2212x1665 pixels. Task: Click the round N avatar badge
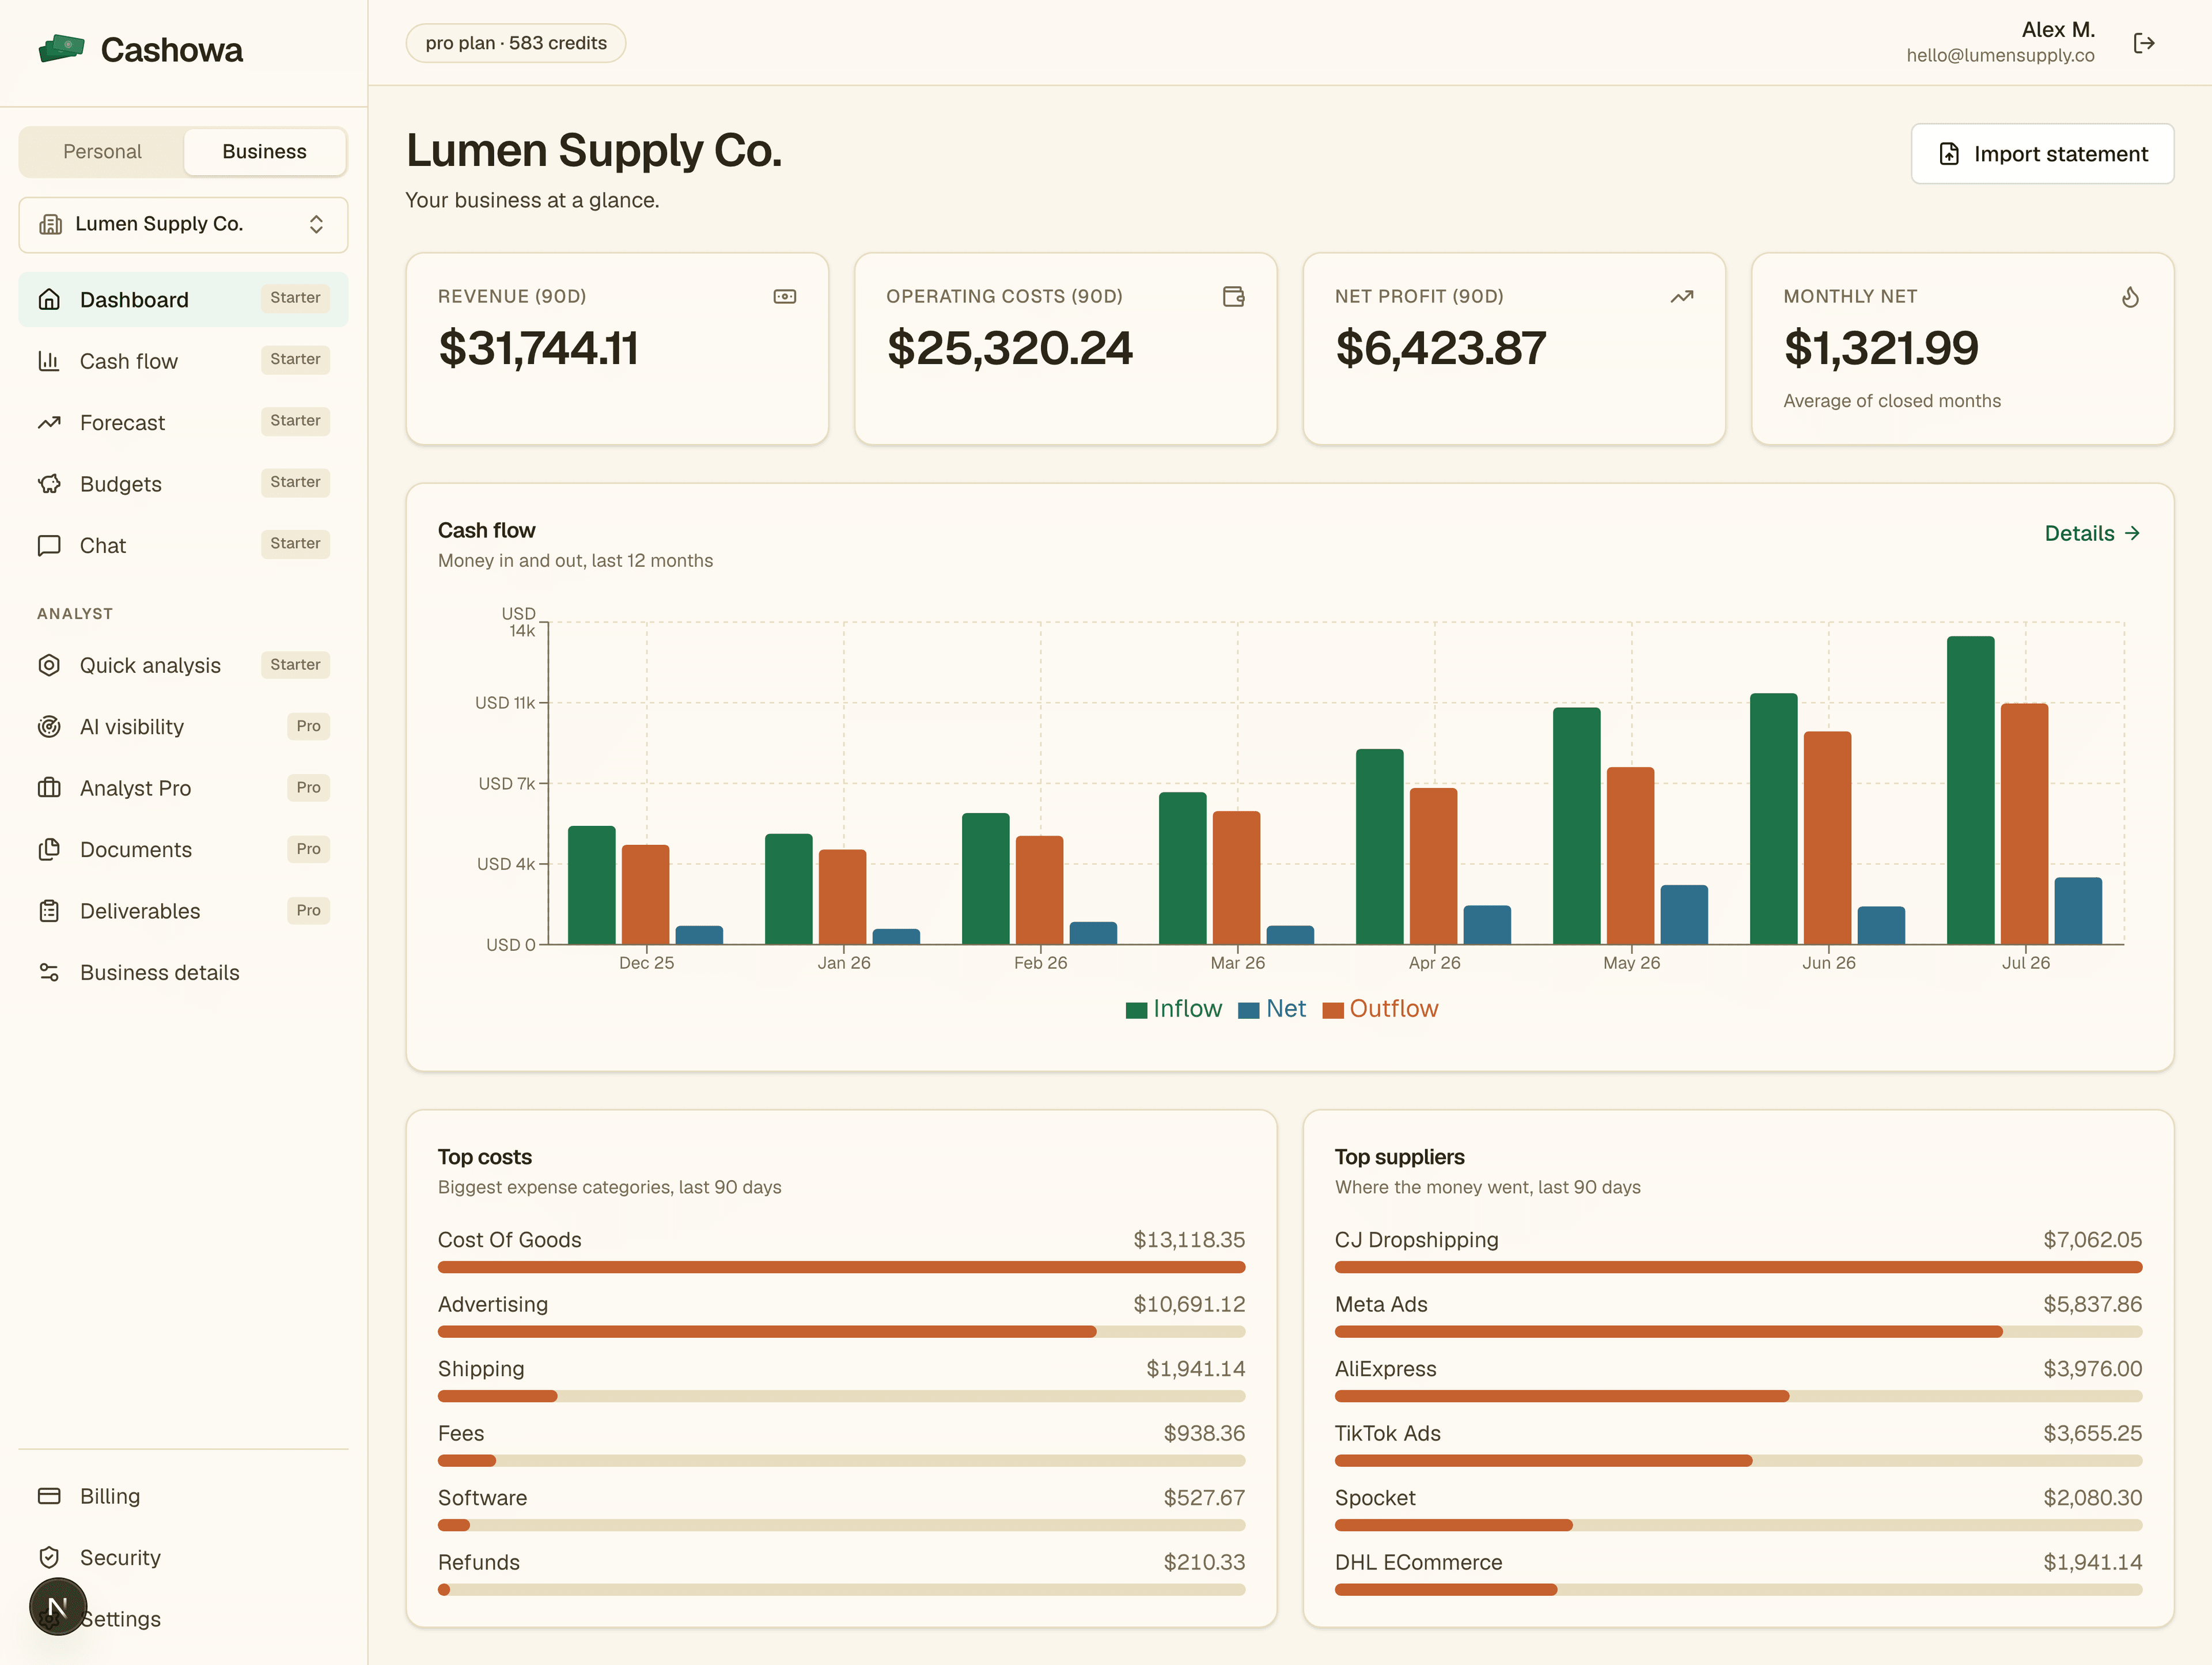point(58,1607)
